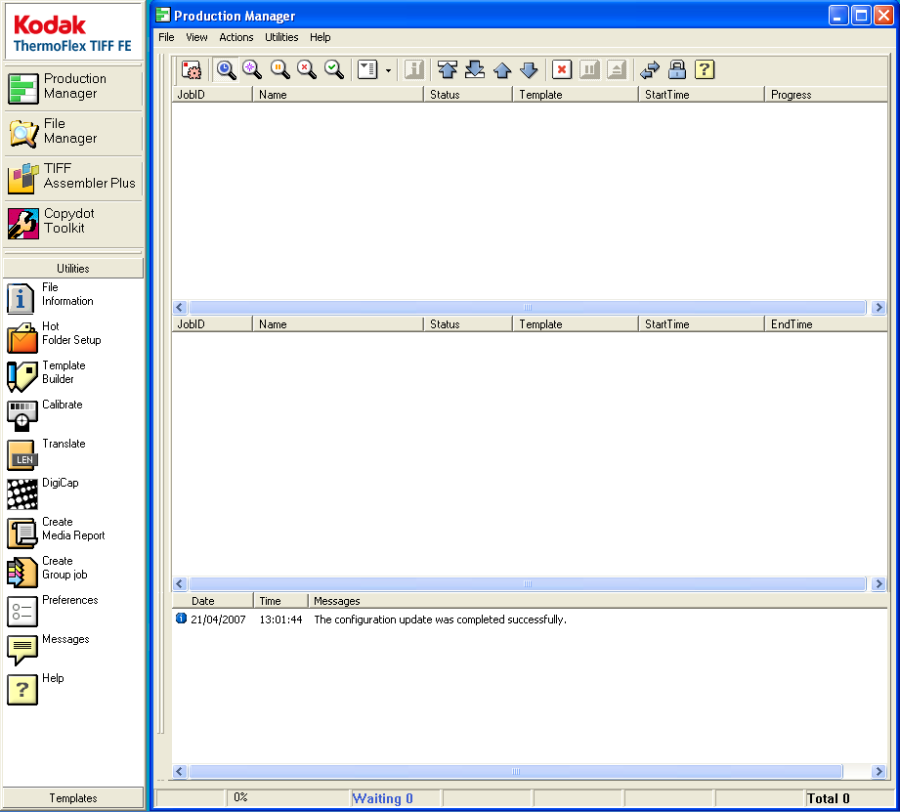
Task: Toggle the paused jobs magnifier filter
Action: point(280,70)
